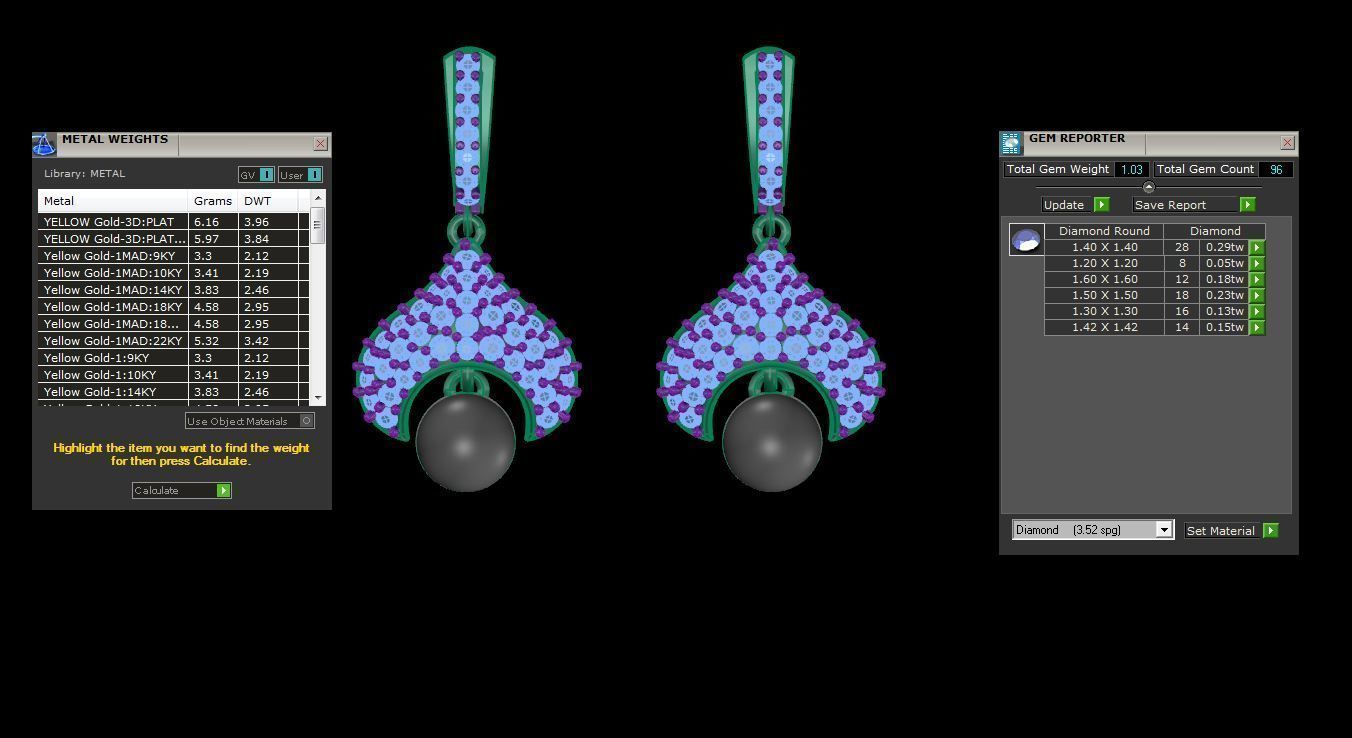Select the Yellow Gold-1:9KY row
This screenshot has height=738, width=1352.
tap(173, 358)
